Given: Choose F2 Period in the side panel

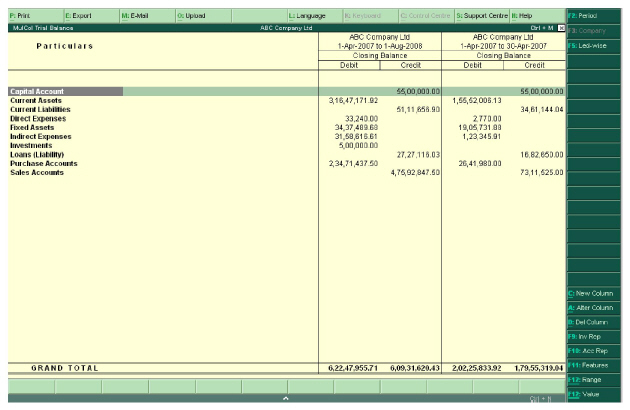Looking at the screenshot, I should pyautogui.click(x=593, y=16).
